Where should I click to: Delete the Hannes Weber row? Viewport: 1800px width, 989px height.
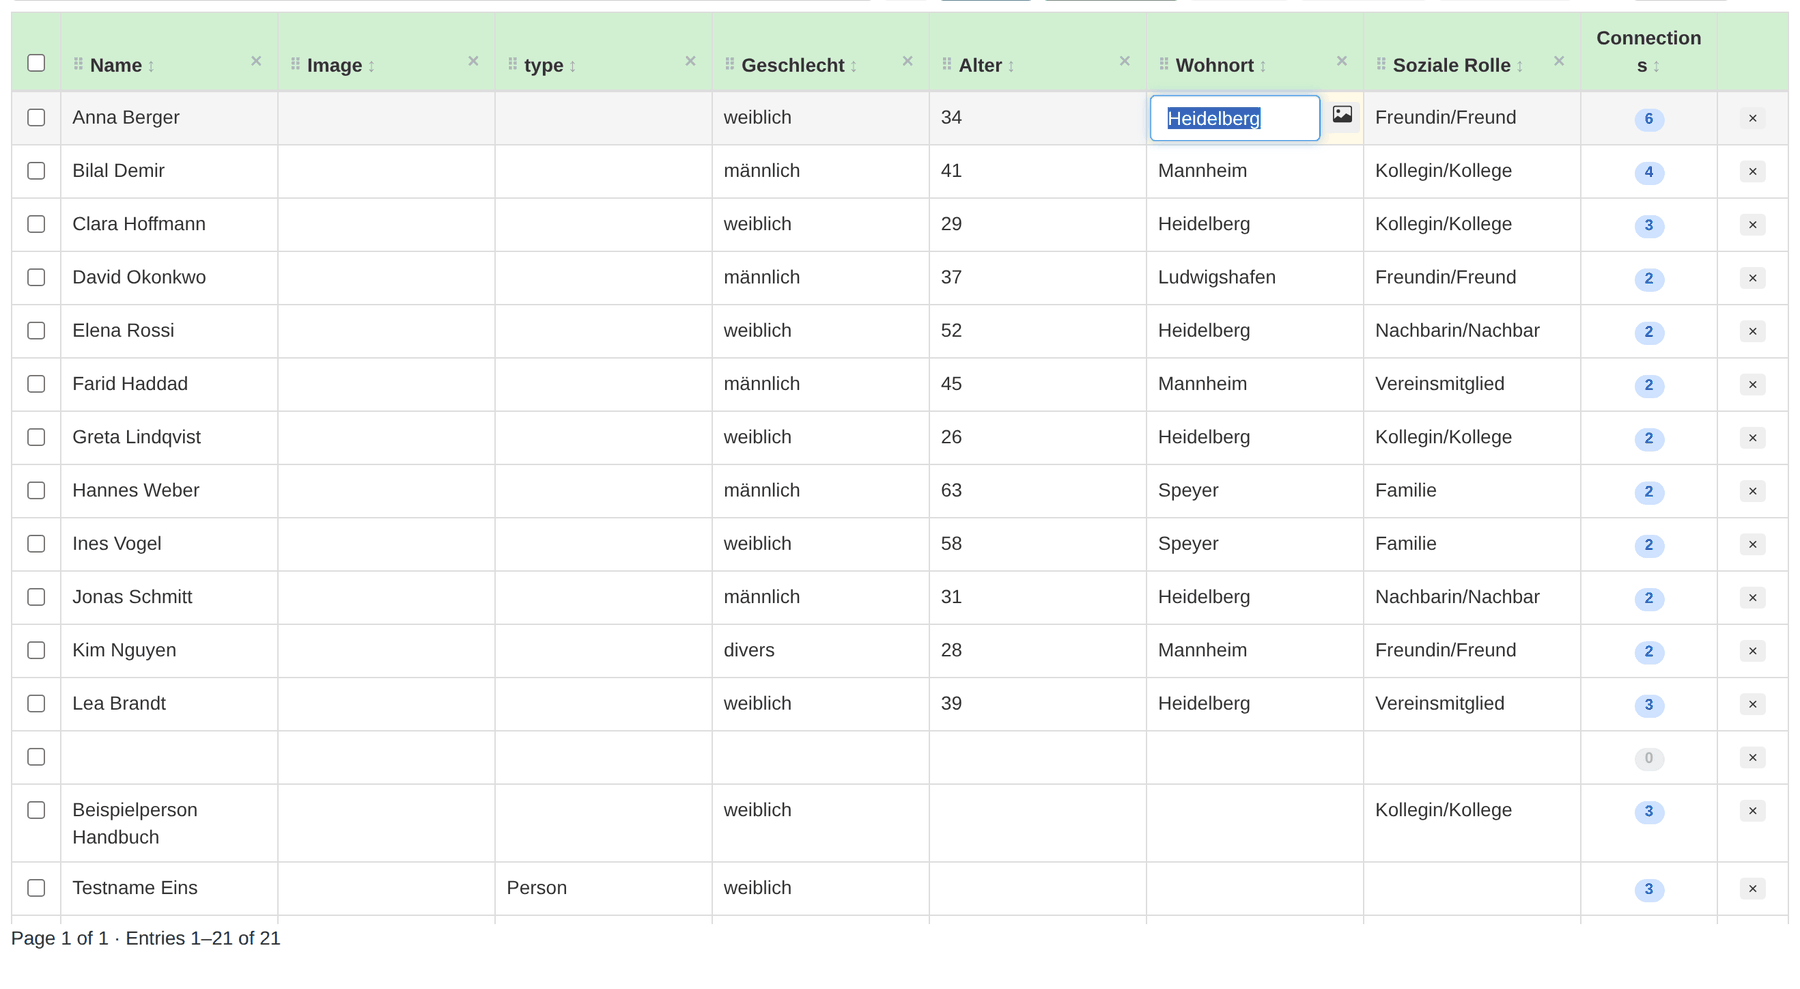(1752, 491)
